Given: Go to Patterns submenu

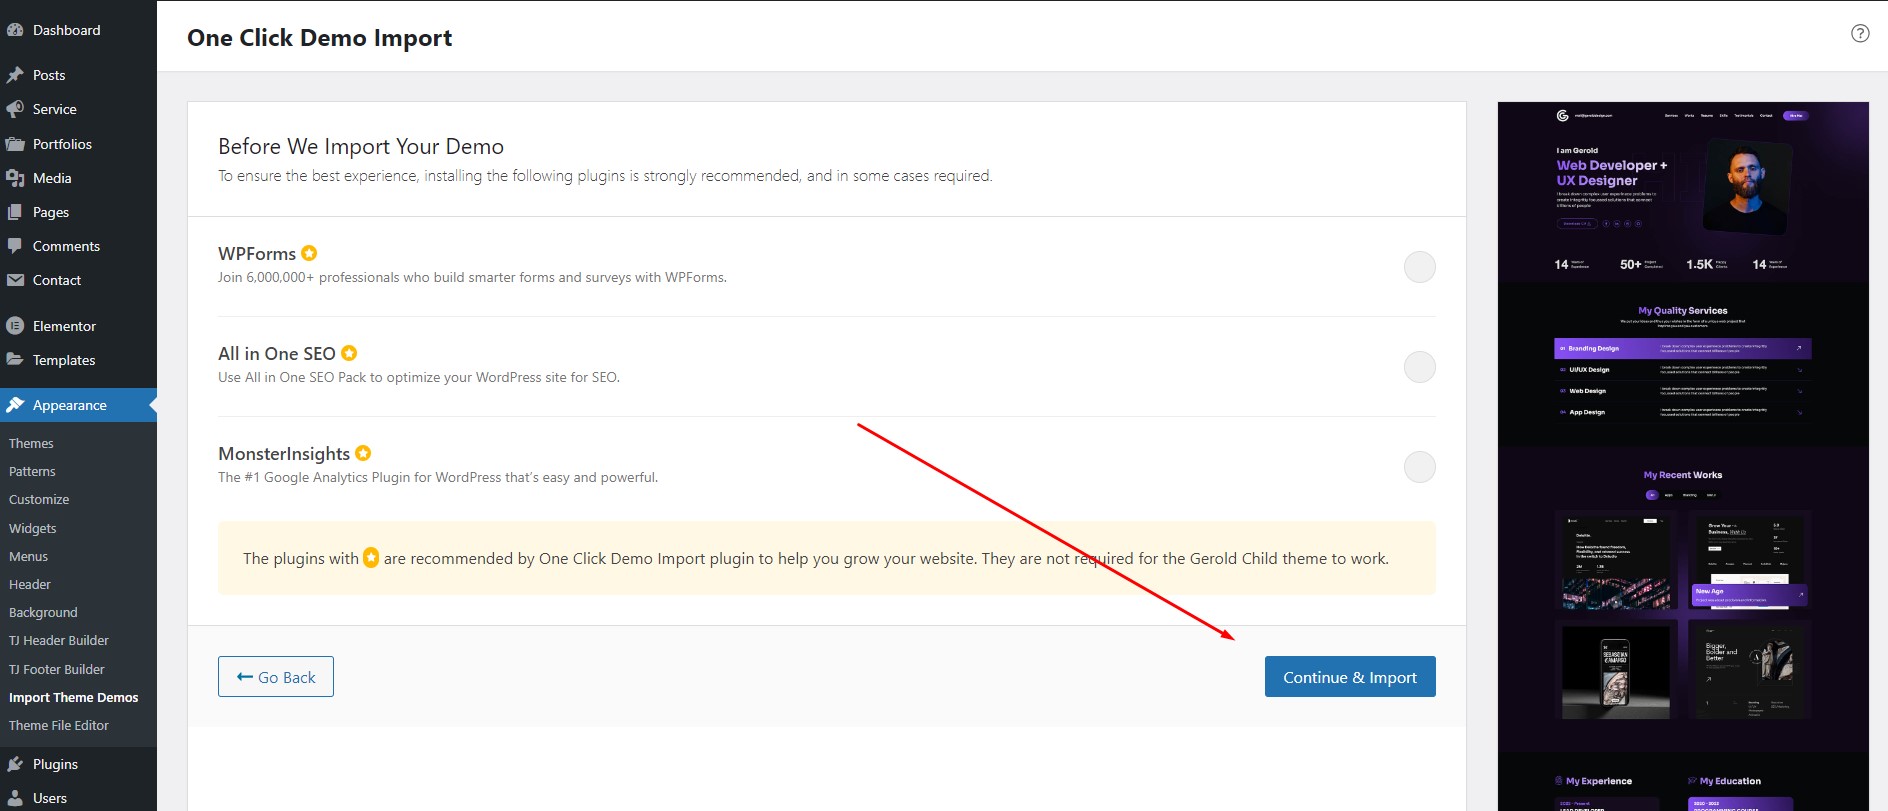Looking at the screenshot, I should 32,471.
